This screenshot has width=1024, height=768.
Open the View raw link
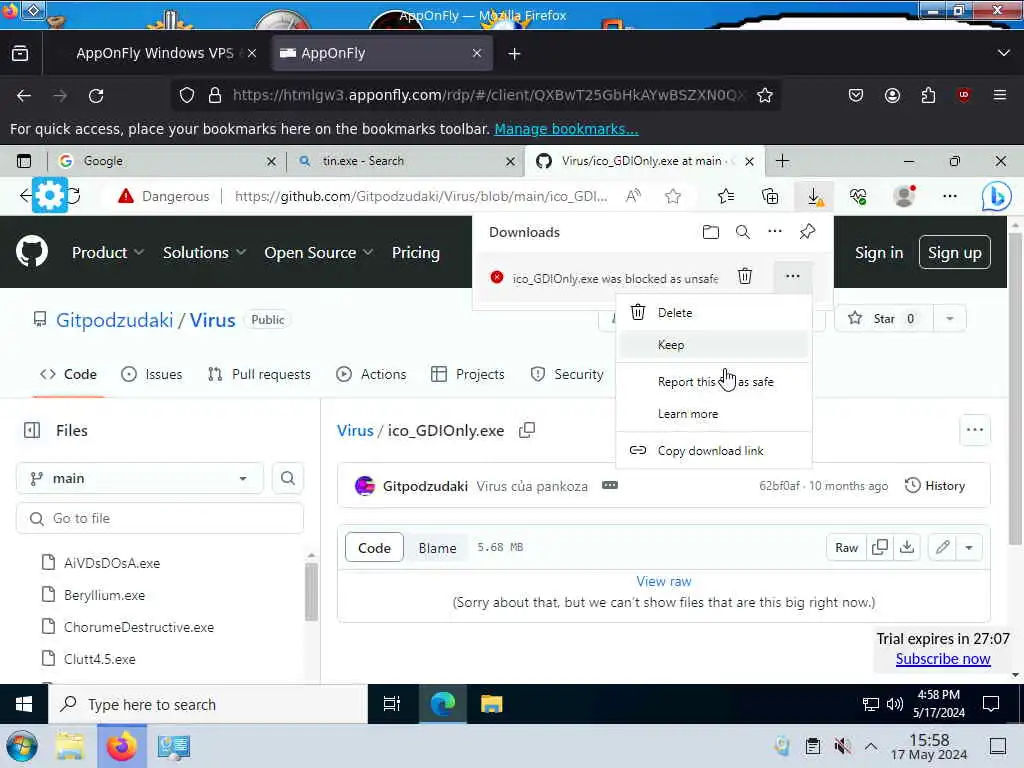click(664, 581)
